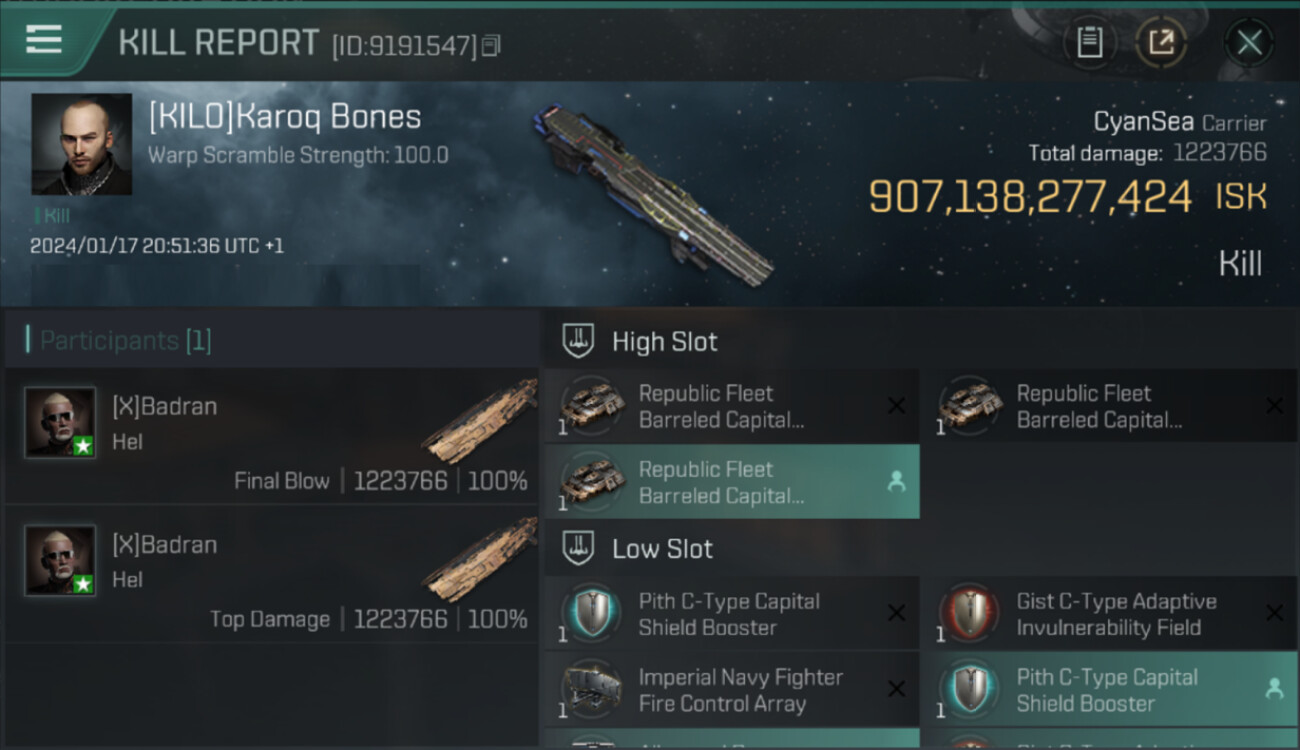Viewport: 1300px width, 750px height.
Task: Open the hamburger menu
Action: pos(44,40)
